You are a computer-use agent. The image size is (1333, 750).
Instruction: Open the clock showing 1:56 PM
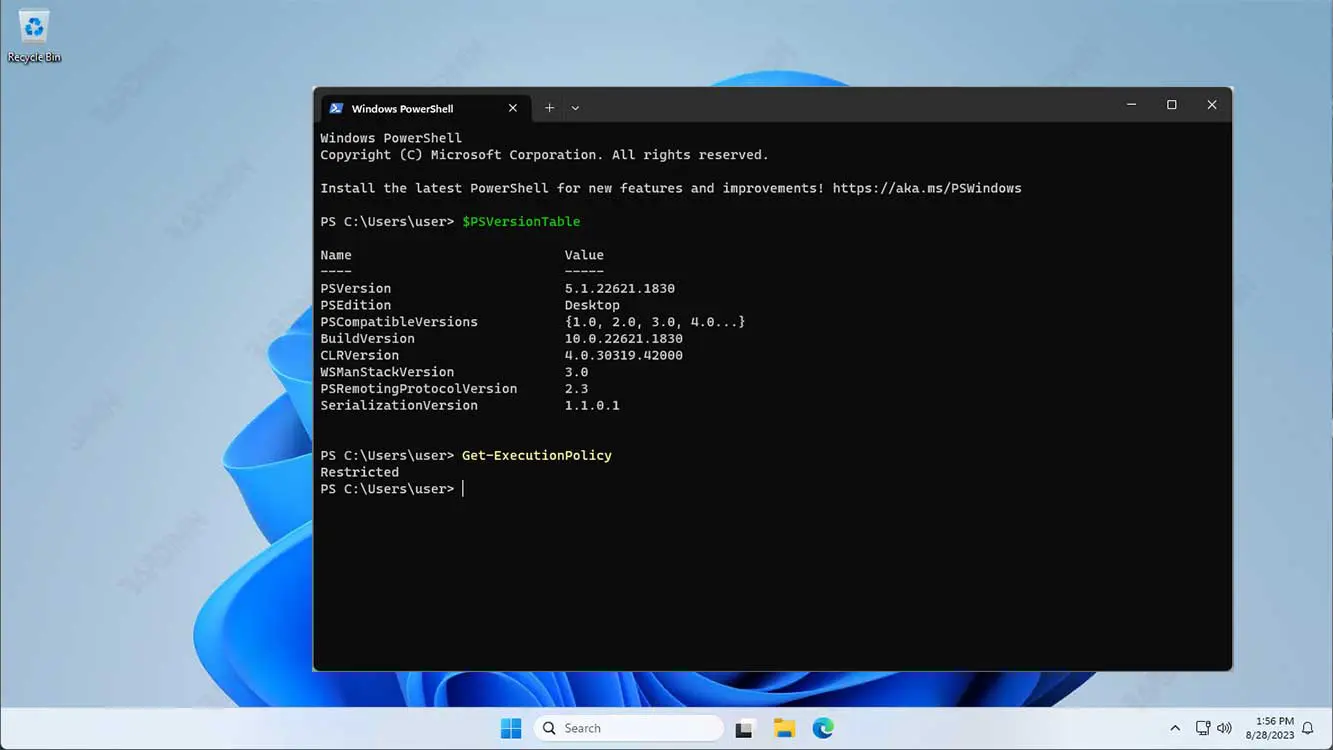pyautogui.click(x=1270, y=728)
